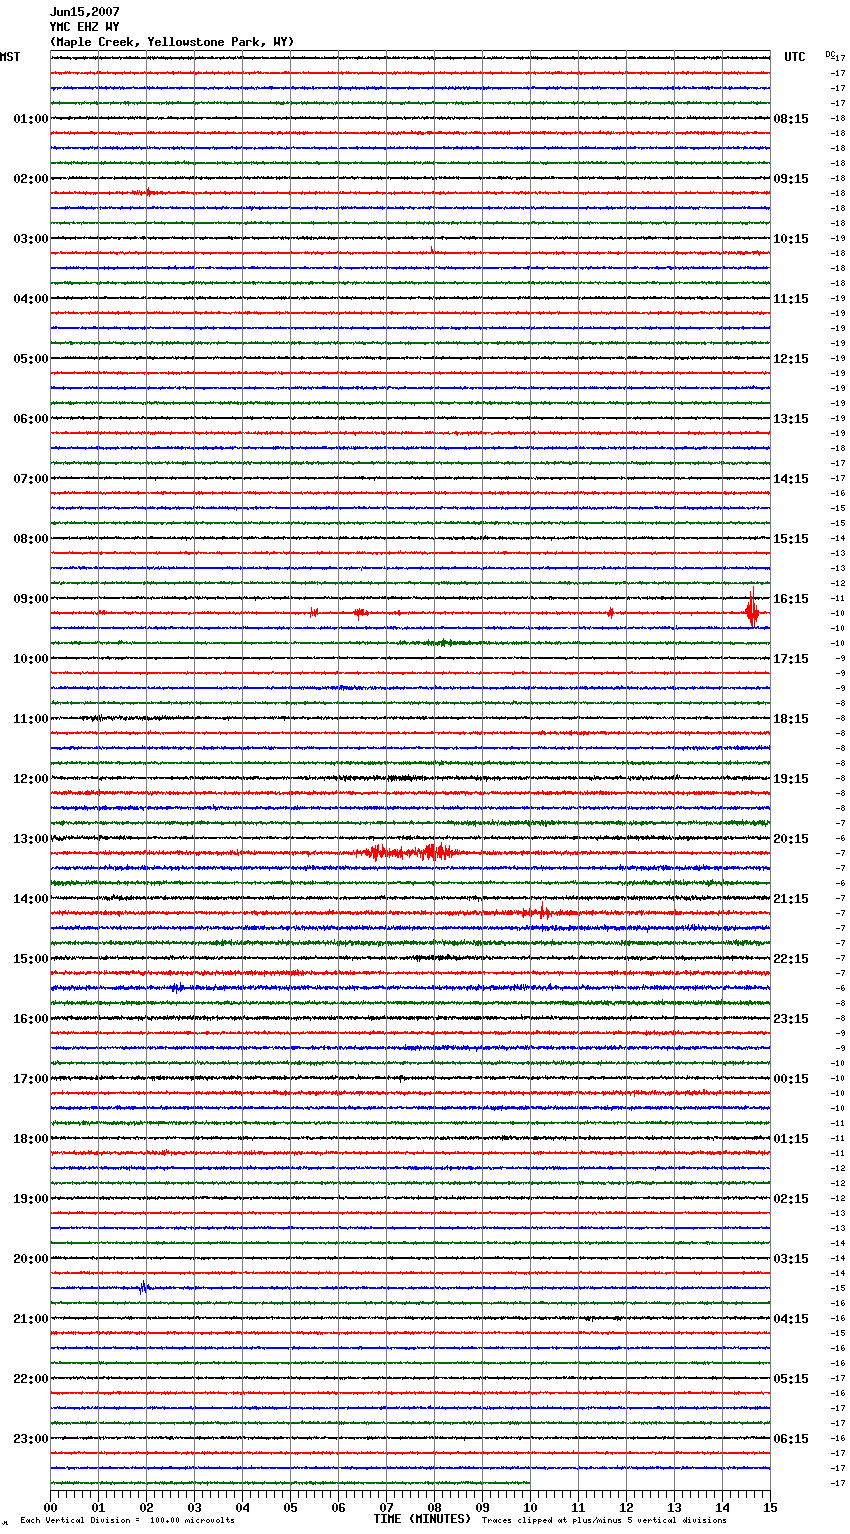Click the 20:15 UTC time label
This screenshot has height=1534, width=850.
tap(791, 839)
